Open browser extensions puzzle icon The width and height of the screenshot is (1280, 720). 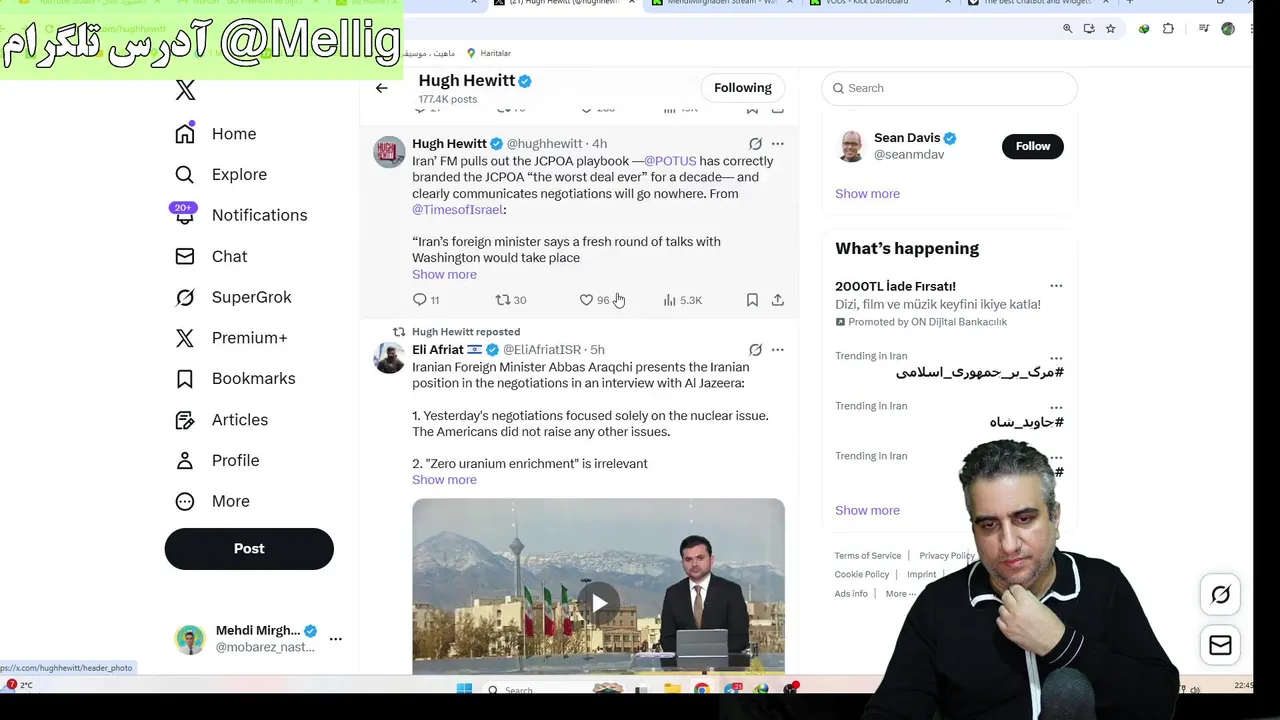coord(1168,29)
